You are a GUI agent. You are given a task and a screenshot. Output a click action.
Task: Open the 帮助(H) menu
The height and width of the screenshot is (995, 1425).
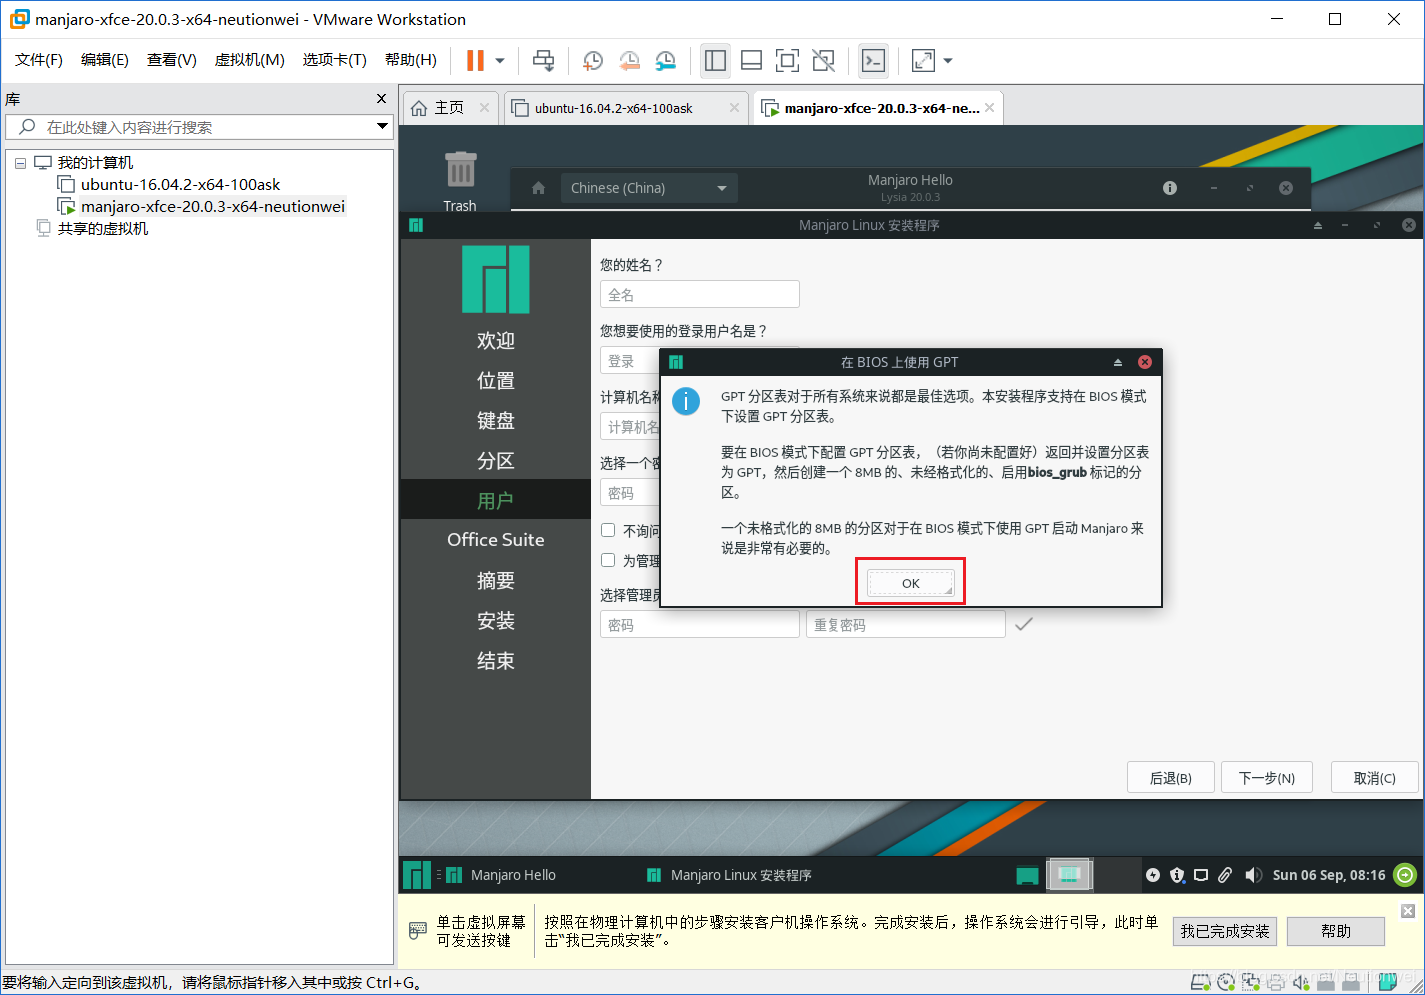click(x=411, y=60)
